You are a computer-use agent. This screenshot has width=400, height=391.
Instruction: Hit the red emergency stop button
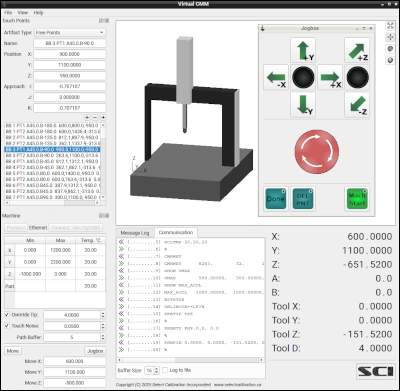pyautogui.click(x=317, y=152)
